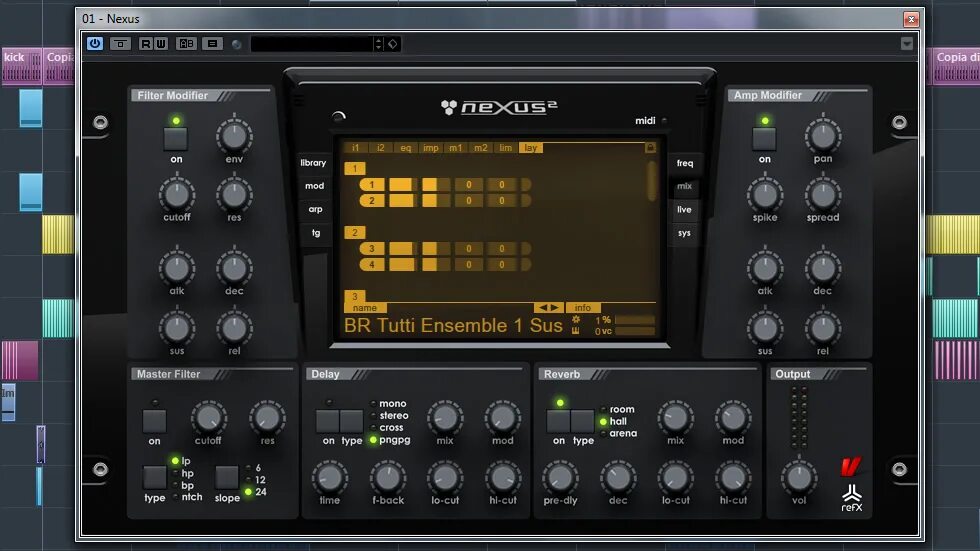
Task: Click the mix button right of display
Action: (x=684, y=186)
